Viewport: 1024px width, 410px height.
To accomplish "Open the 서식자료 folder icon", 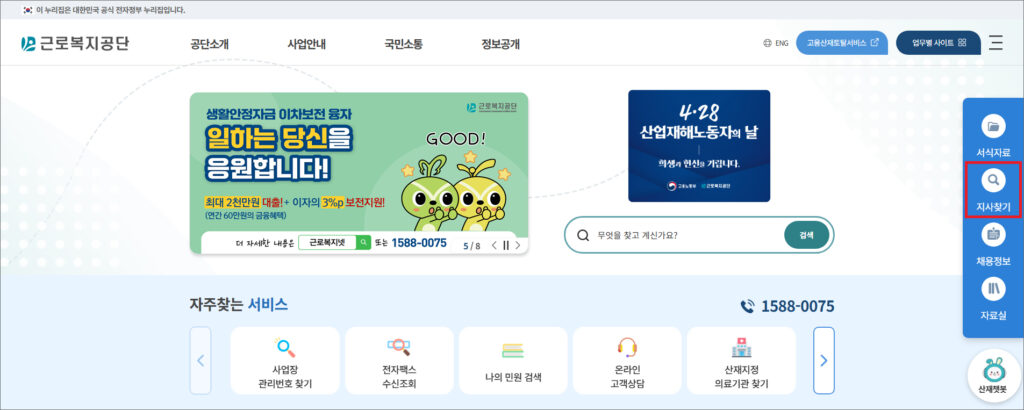I will point(993,126).
